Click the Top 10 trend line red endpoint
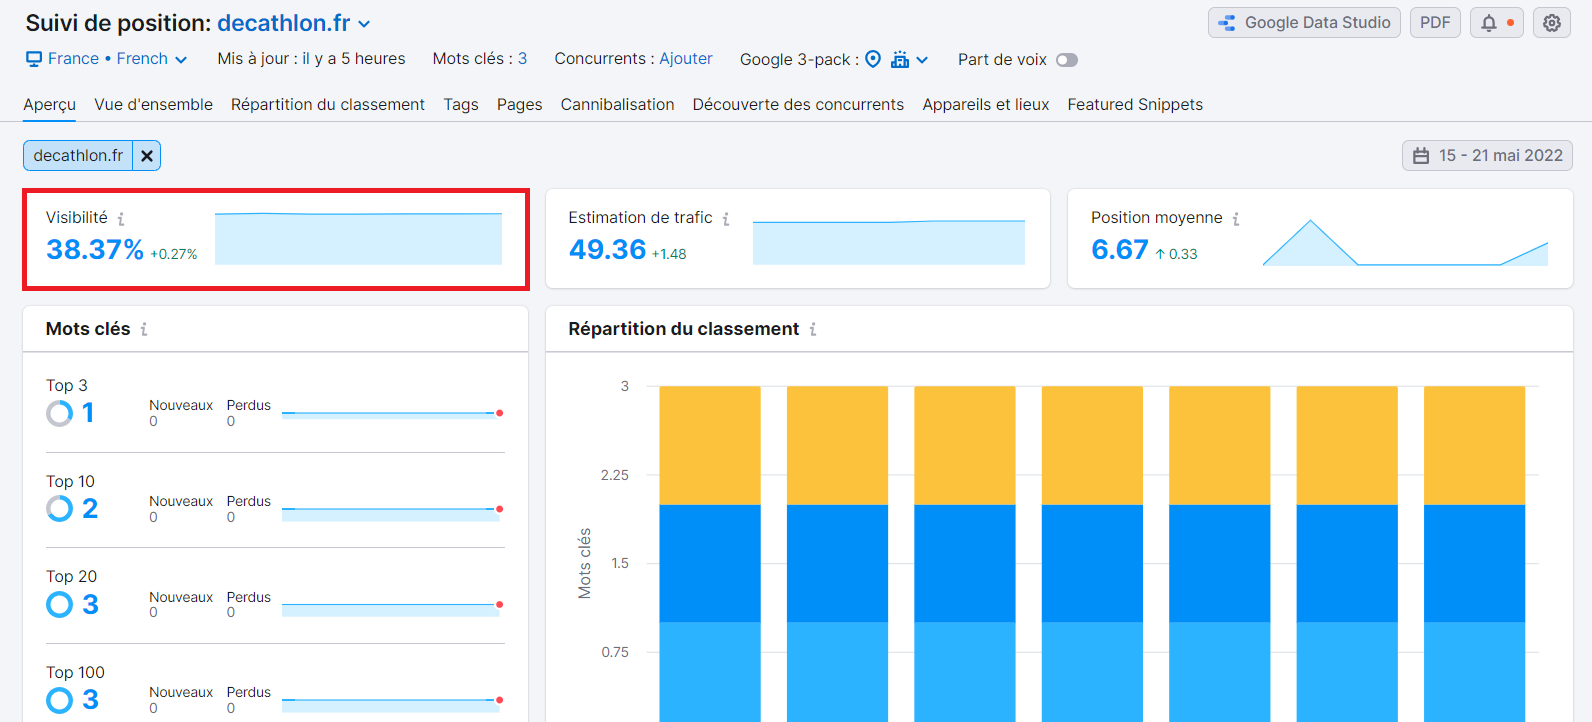The image size is (1592, 722). click(500, 509)
